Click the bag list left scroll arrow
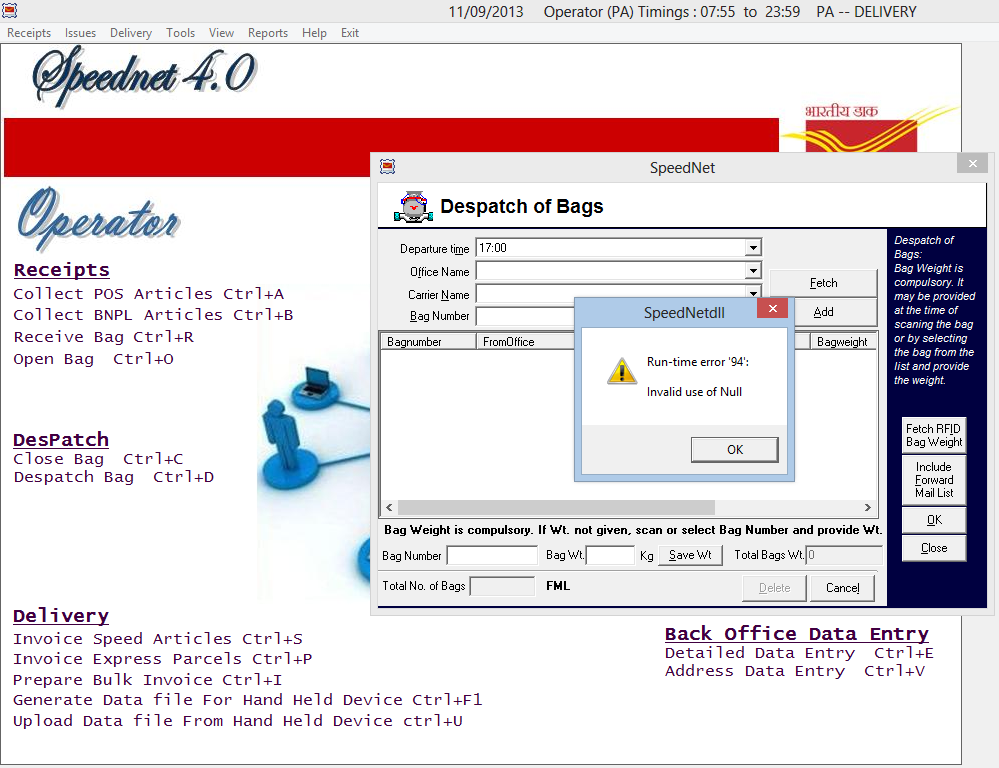 click(389, 507)
